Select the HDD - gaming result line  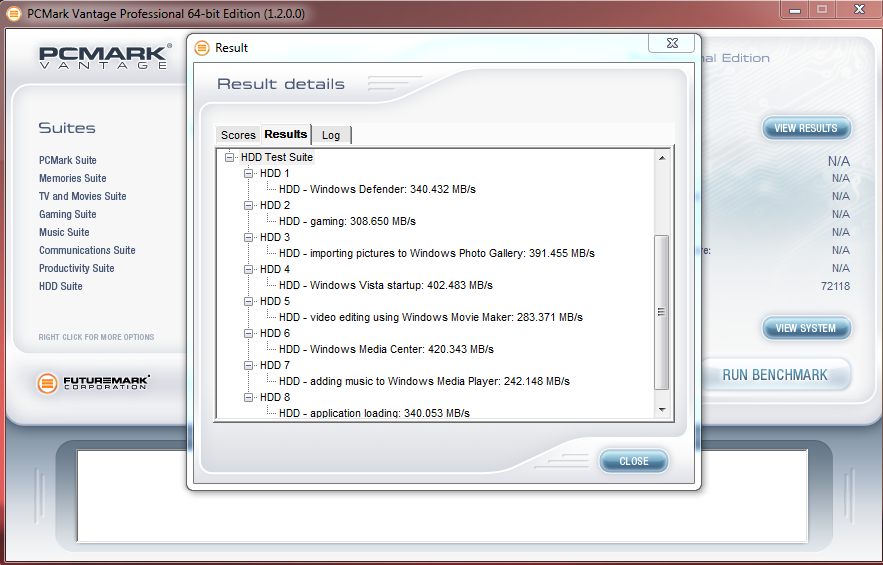coord(347,221)
